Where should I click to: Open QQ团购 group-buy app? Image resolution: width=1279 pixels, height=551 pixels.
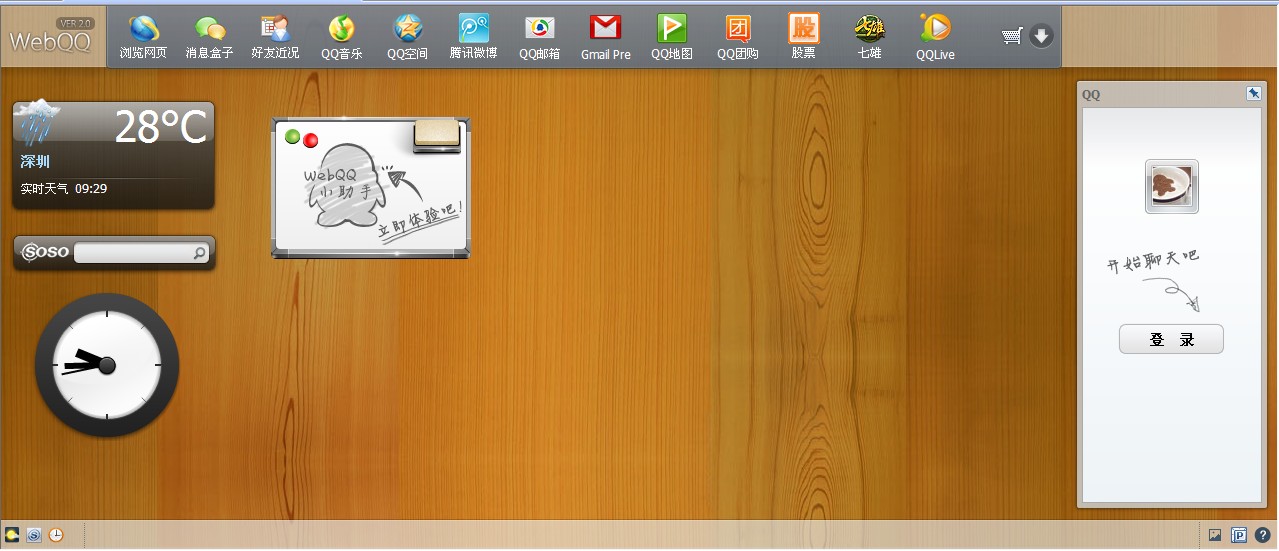coord(738,37)
